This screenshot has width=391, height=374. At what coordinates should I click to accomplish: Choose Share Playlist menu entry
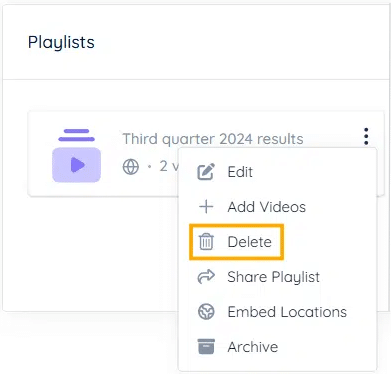[277, 277]
